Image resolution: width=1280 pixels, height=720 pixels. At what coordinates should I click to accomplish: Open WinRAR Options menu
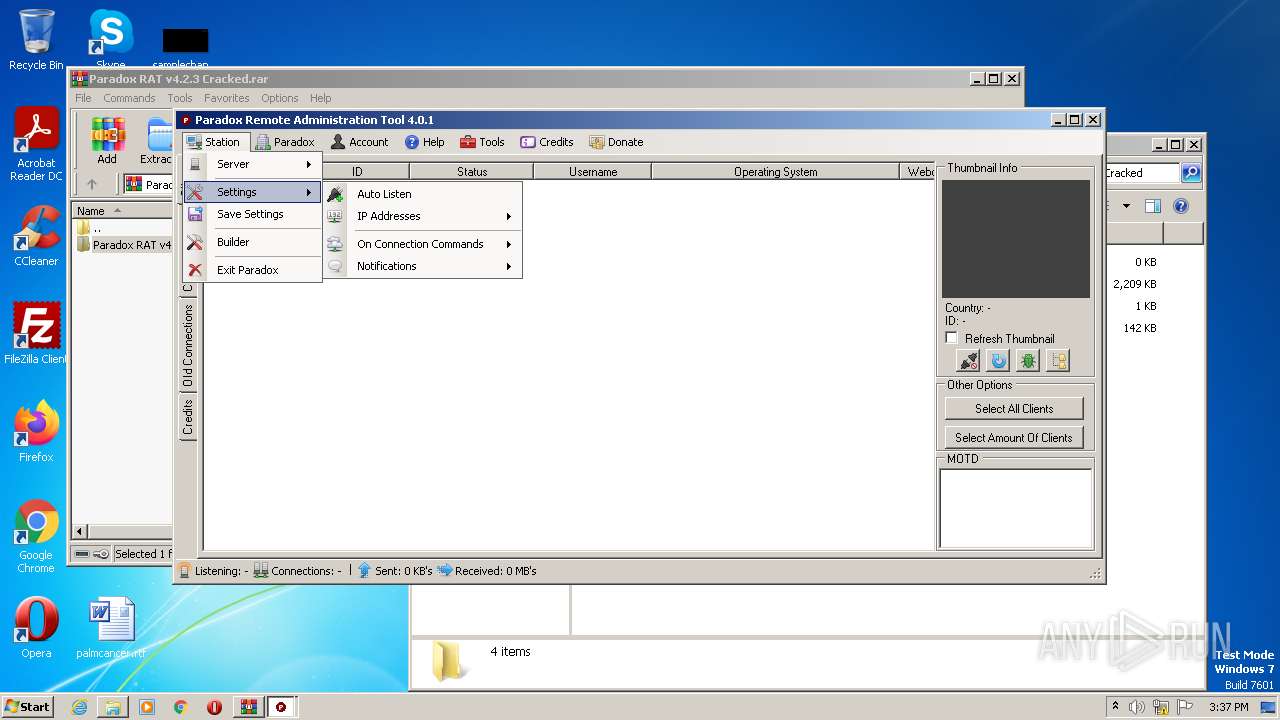click(280, 98)
